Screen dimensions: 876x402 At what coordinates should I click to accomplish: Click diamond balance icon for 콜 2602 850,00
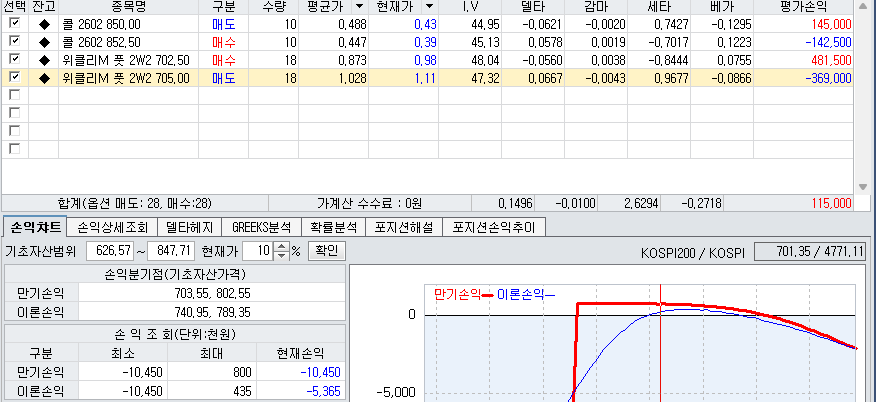click(x=44, y=24)
